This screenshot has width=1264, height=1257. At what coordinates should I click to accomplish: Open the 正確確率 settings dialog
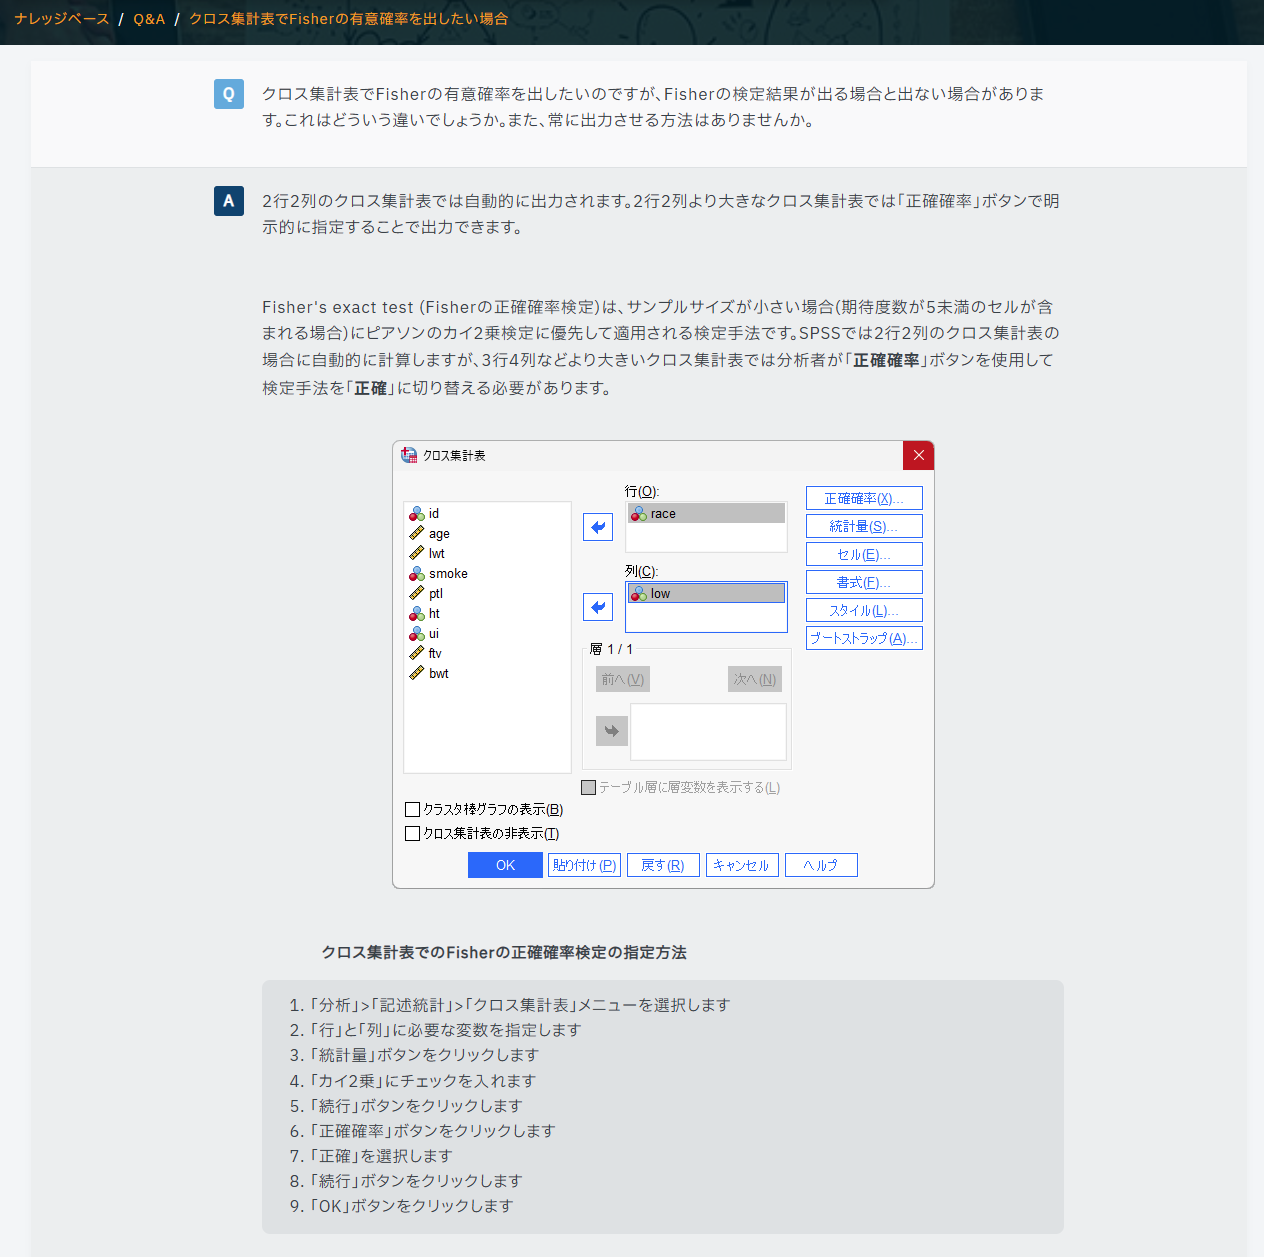tap(863, 497)
